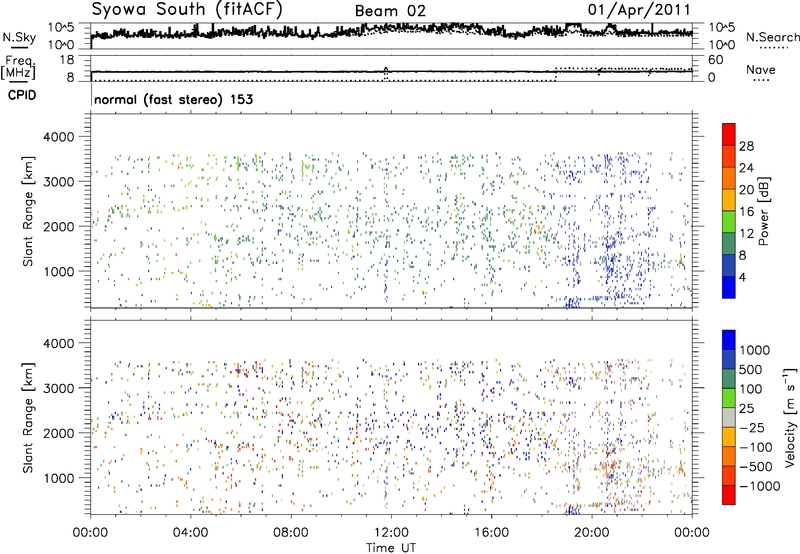Pick the teal 8–12 dB power swatch
This screenshot has height=554, width=800.
point(729,244)
